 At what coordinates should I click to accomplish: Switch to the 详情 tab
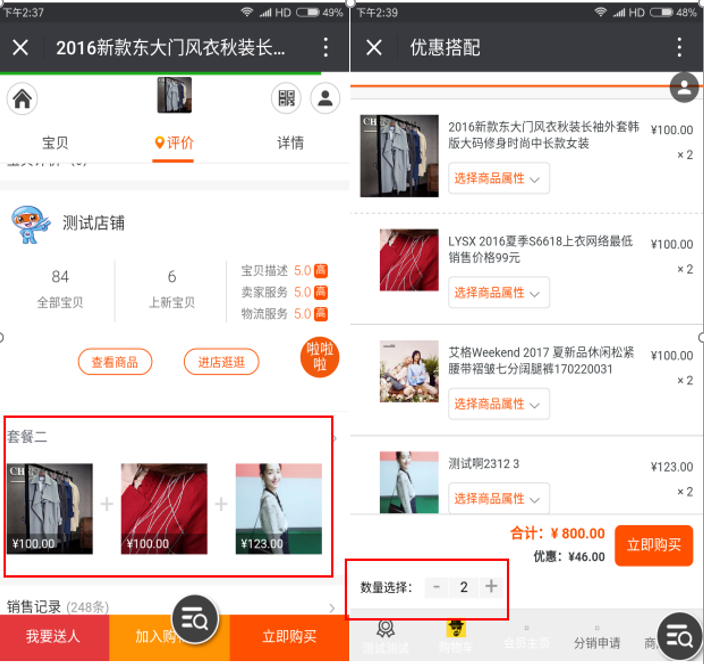coord(290,143)
